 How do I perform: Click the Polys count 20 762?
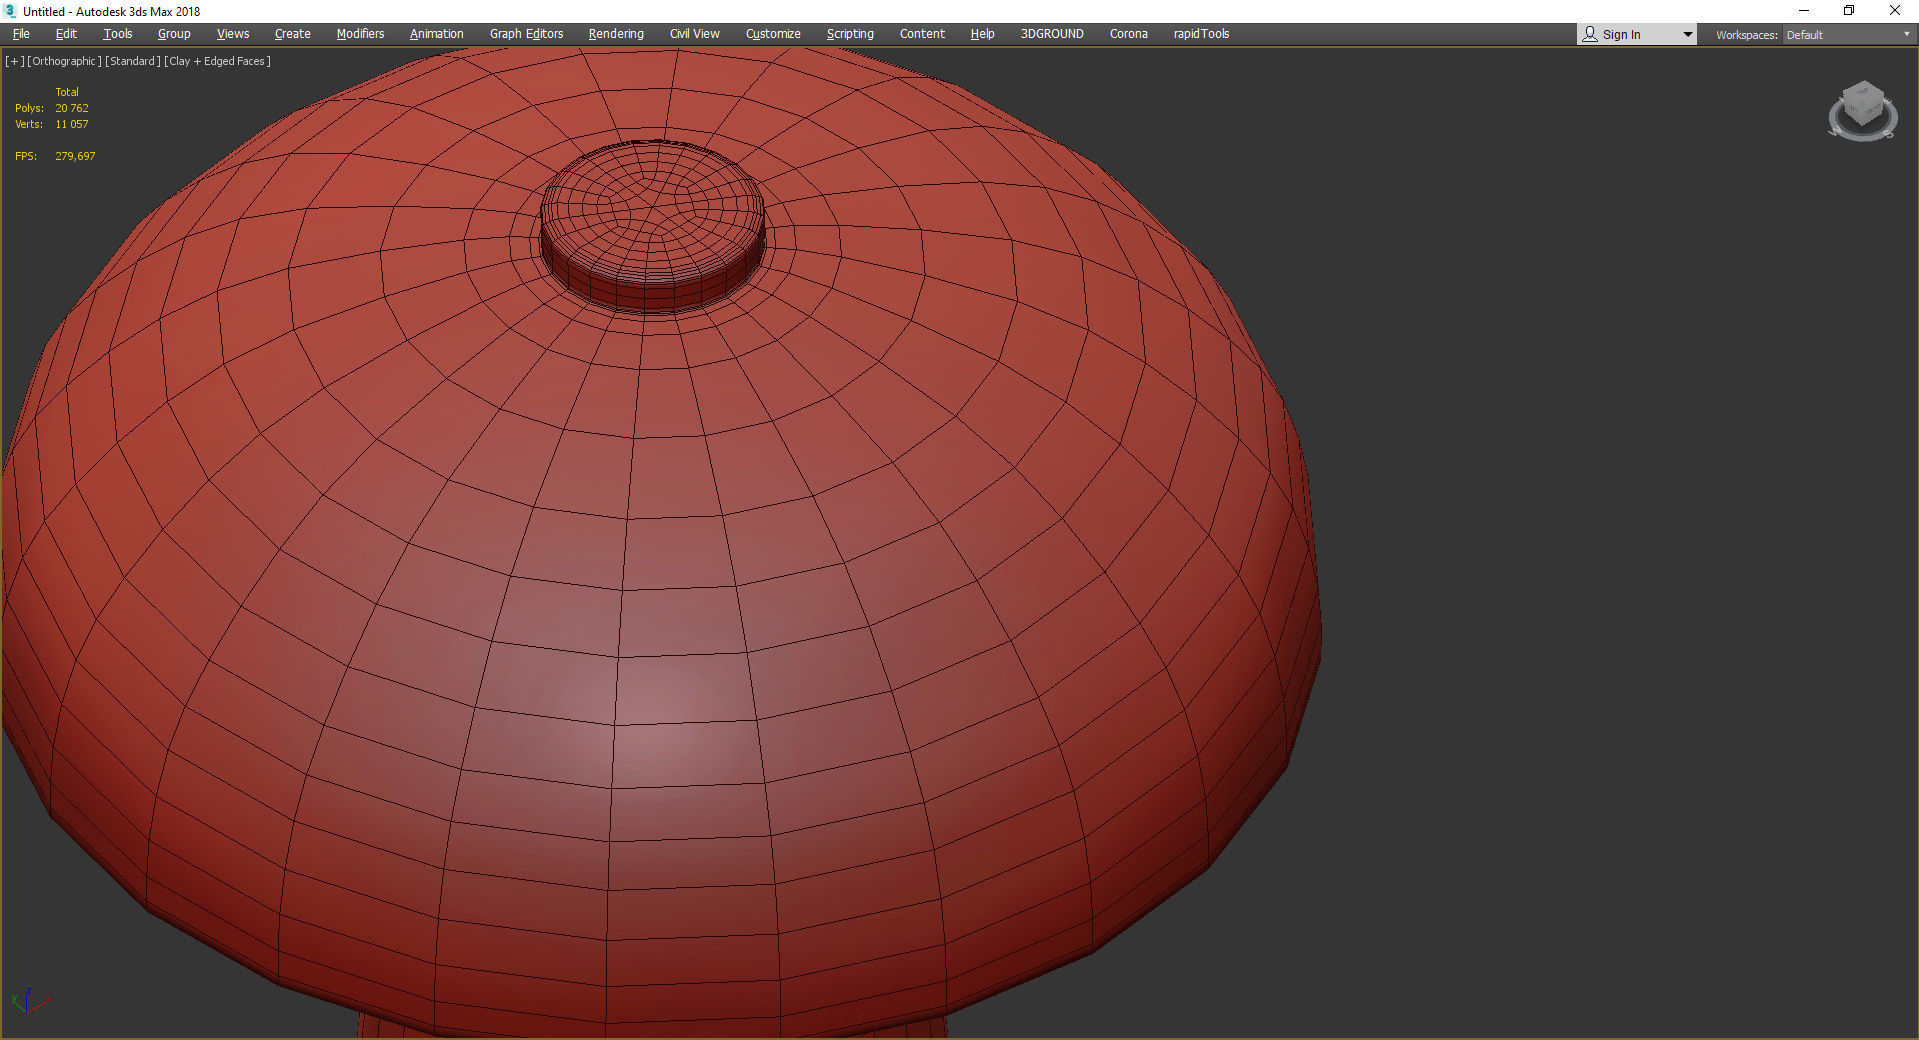click(x=72, y=108)
